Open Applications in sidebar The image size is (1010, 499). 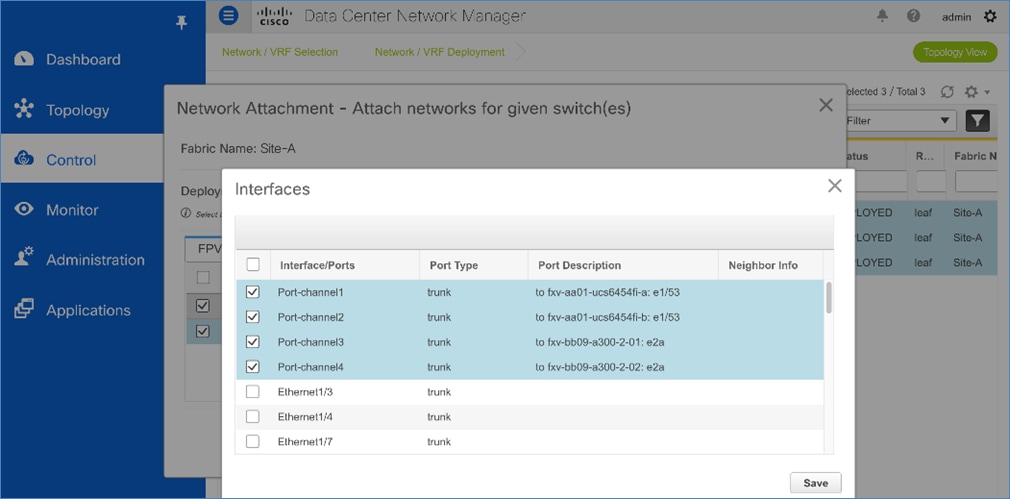(x=88, y=310)
